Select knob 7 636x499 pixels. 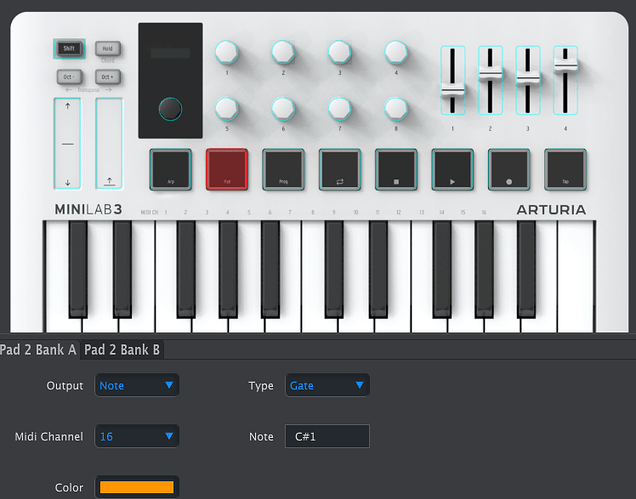point(339,109)
